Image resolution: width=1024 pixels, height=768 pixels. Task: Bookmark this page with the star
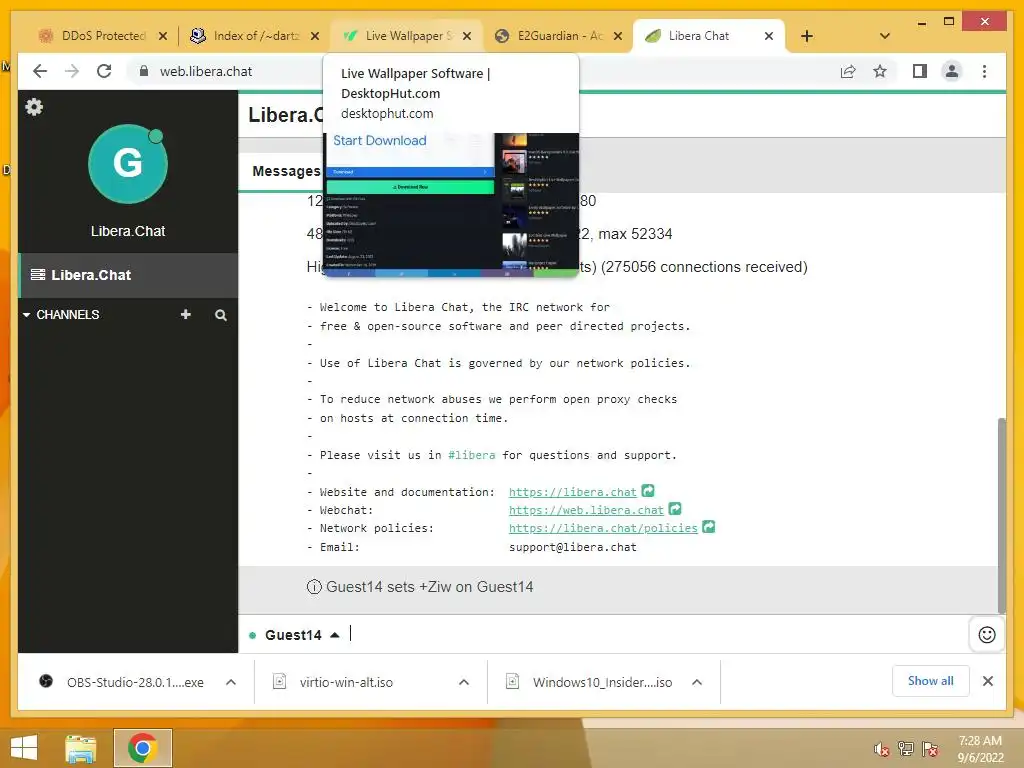tap(880, 71)
